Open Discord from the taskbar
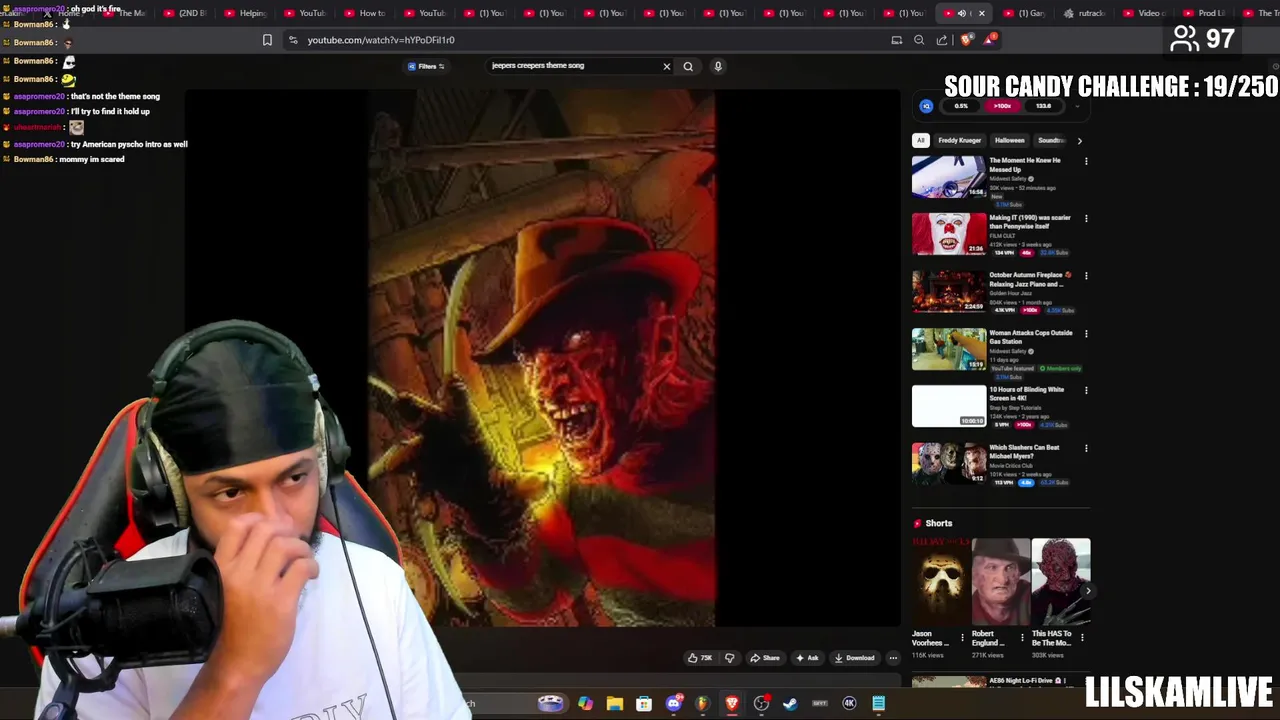The image size is (1280, 720). point(674,703)
